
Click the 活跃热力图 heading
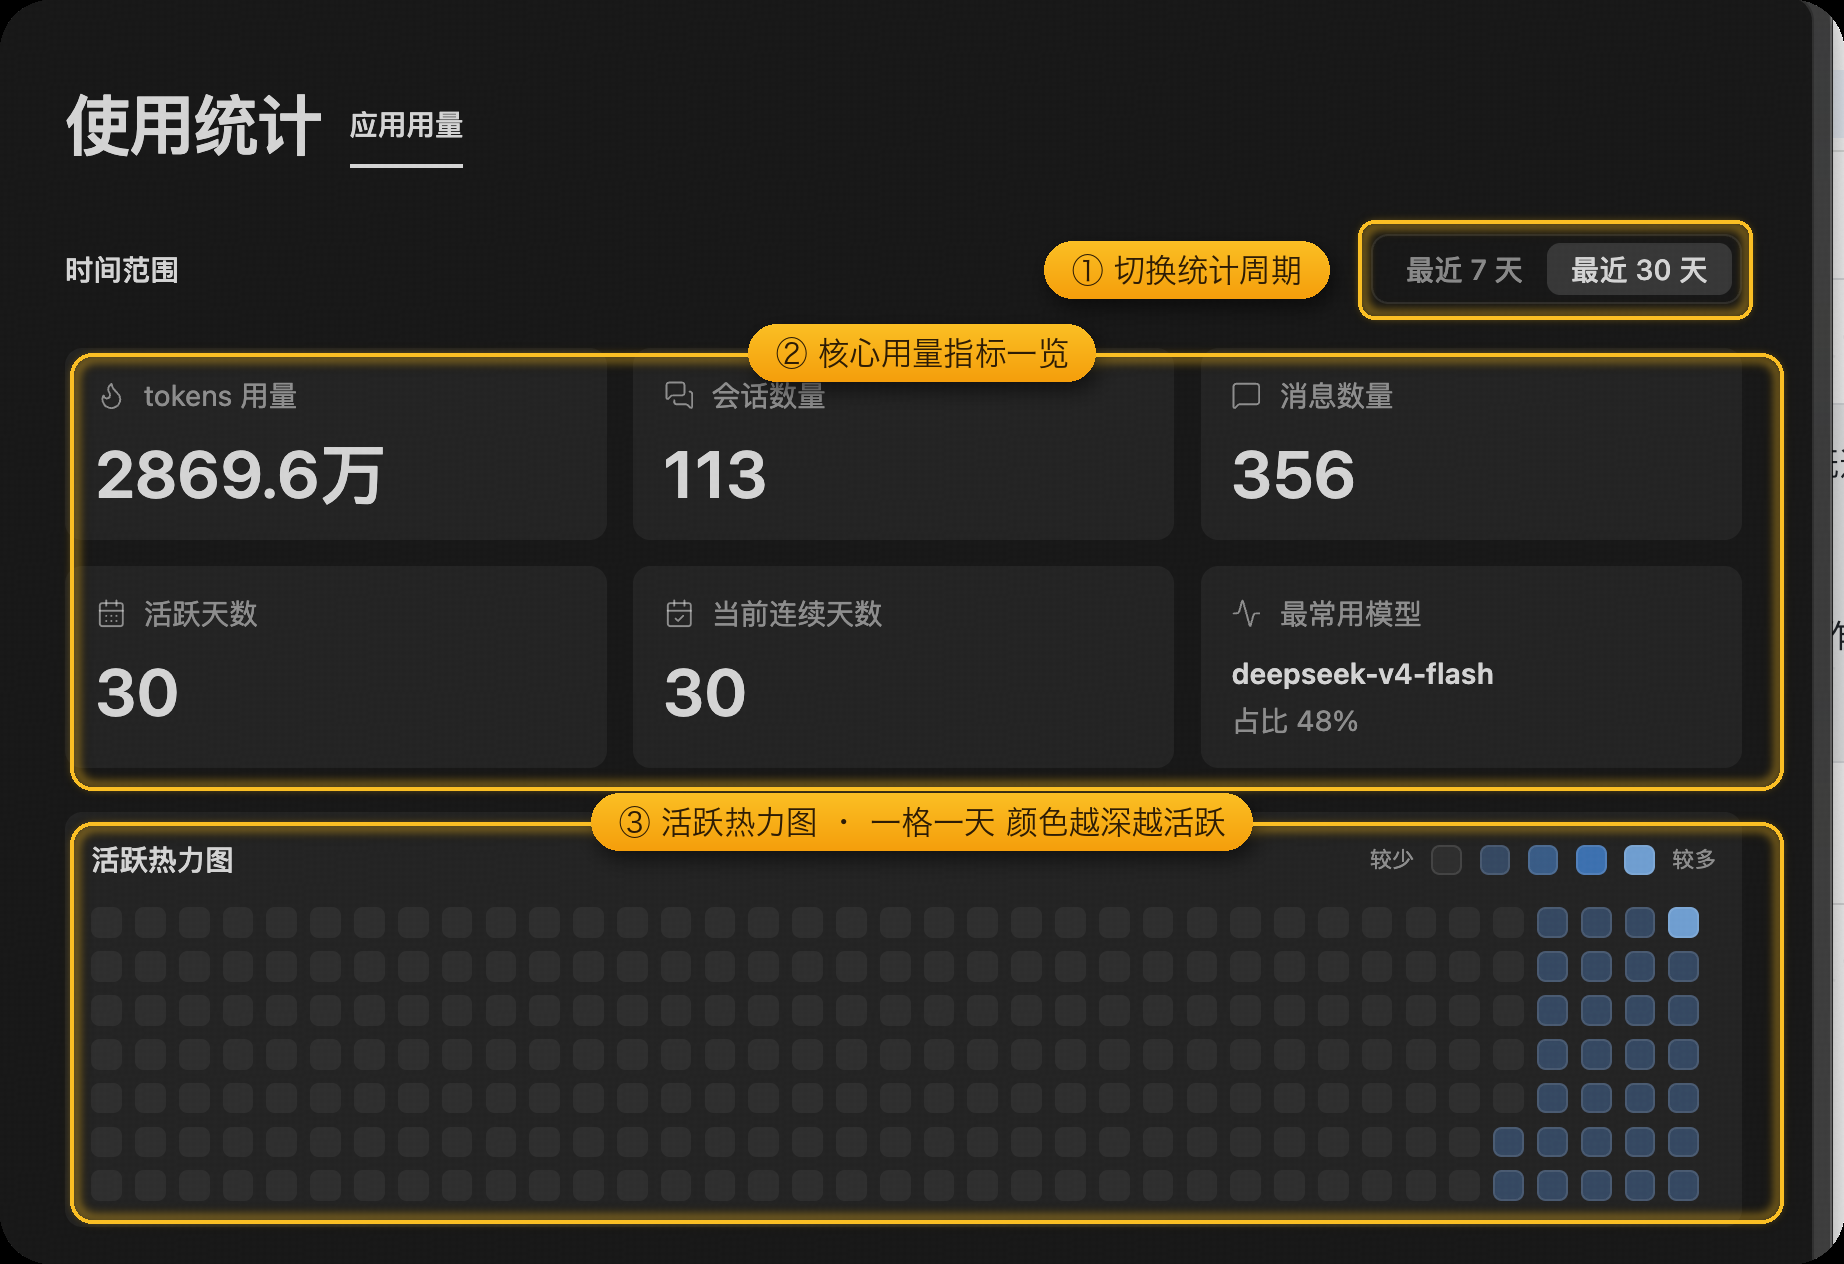click(x=162, y=860)
